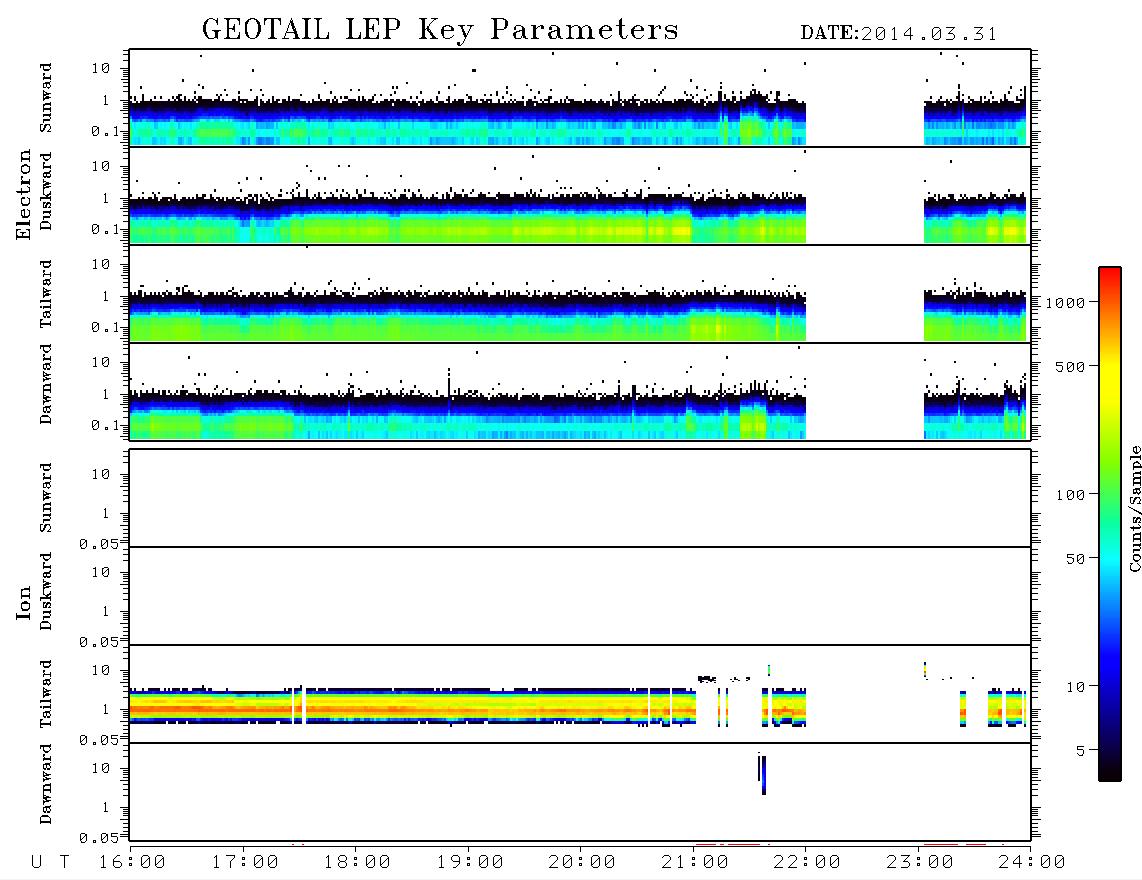
Task: Click the '500' color bar tick value
Action: tap(1070, 366)
